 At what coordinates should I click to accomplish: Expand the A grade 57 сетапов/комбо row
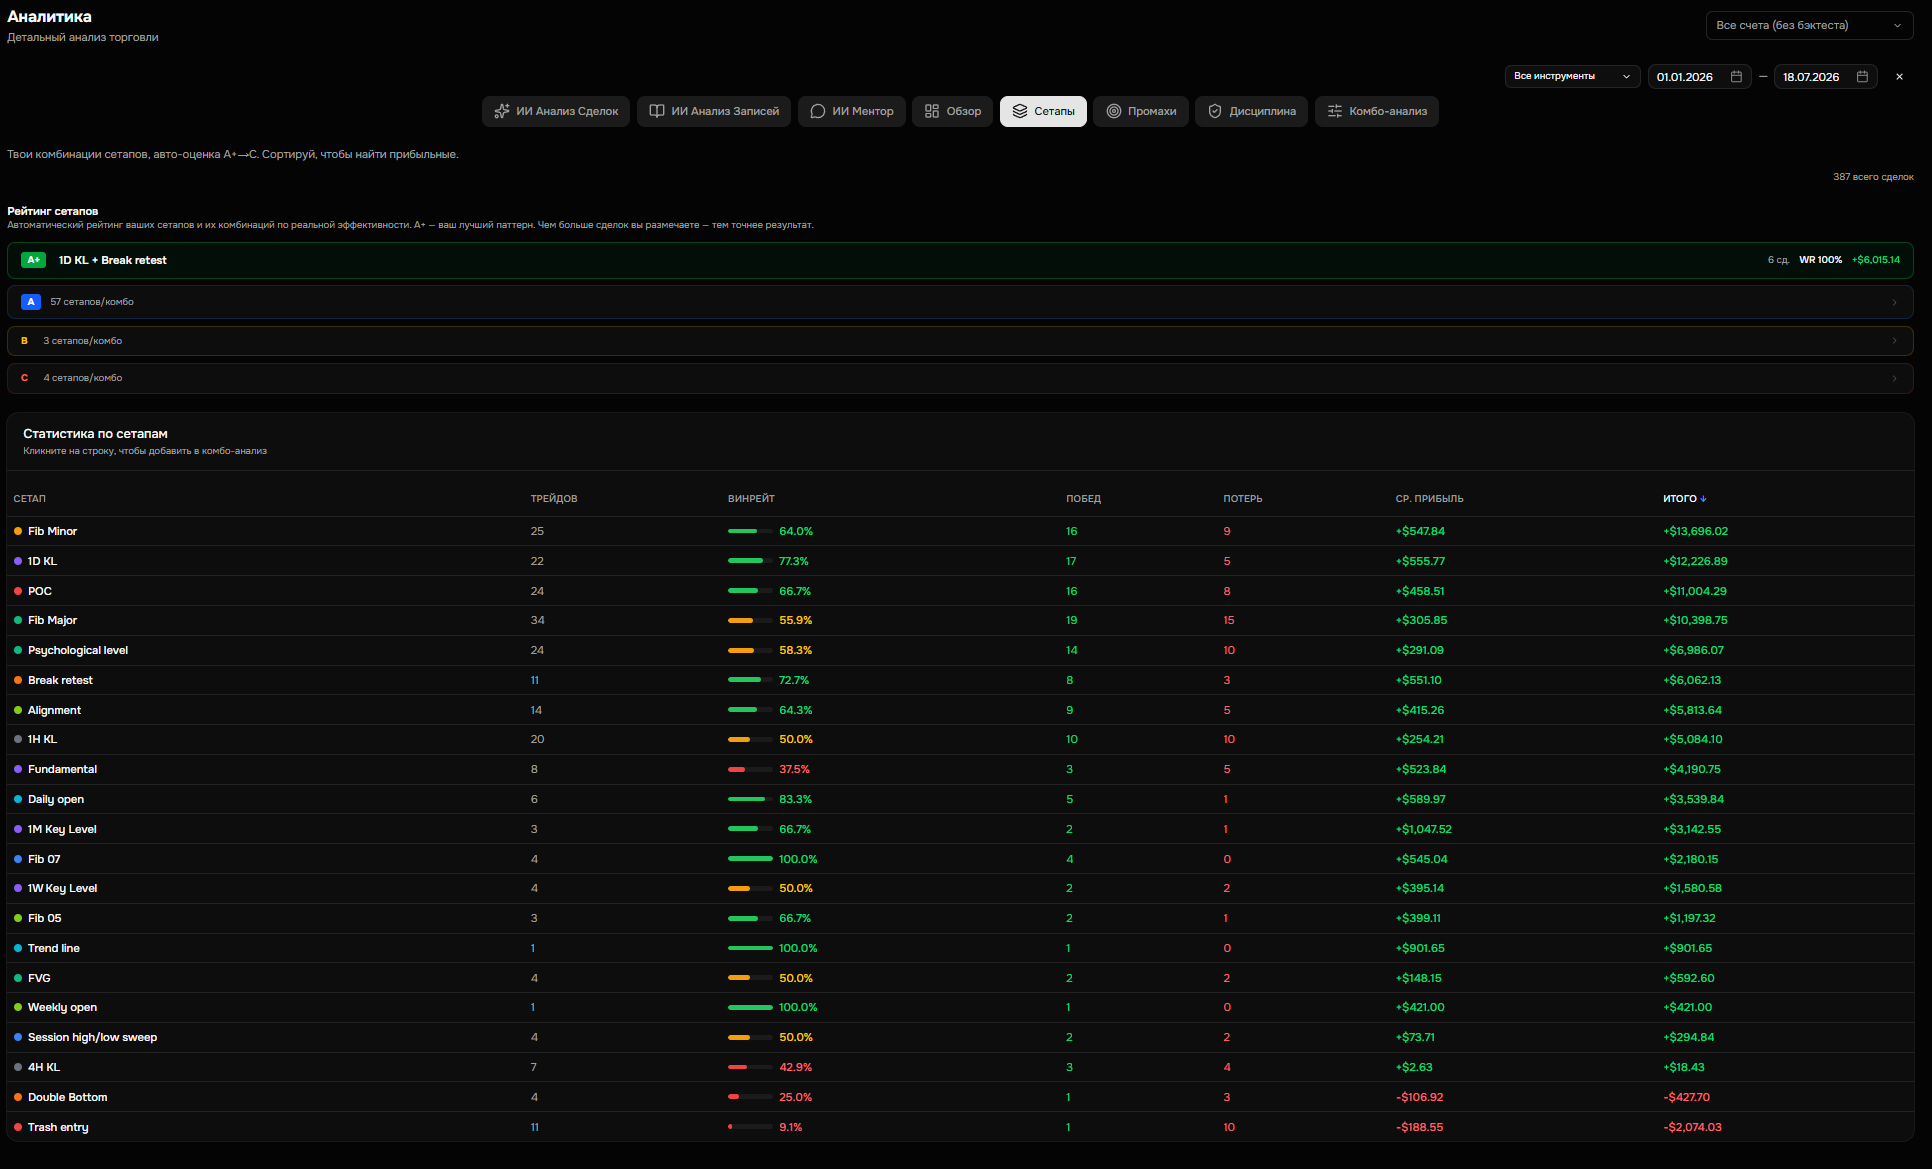(960, 302)
